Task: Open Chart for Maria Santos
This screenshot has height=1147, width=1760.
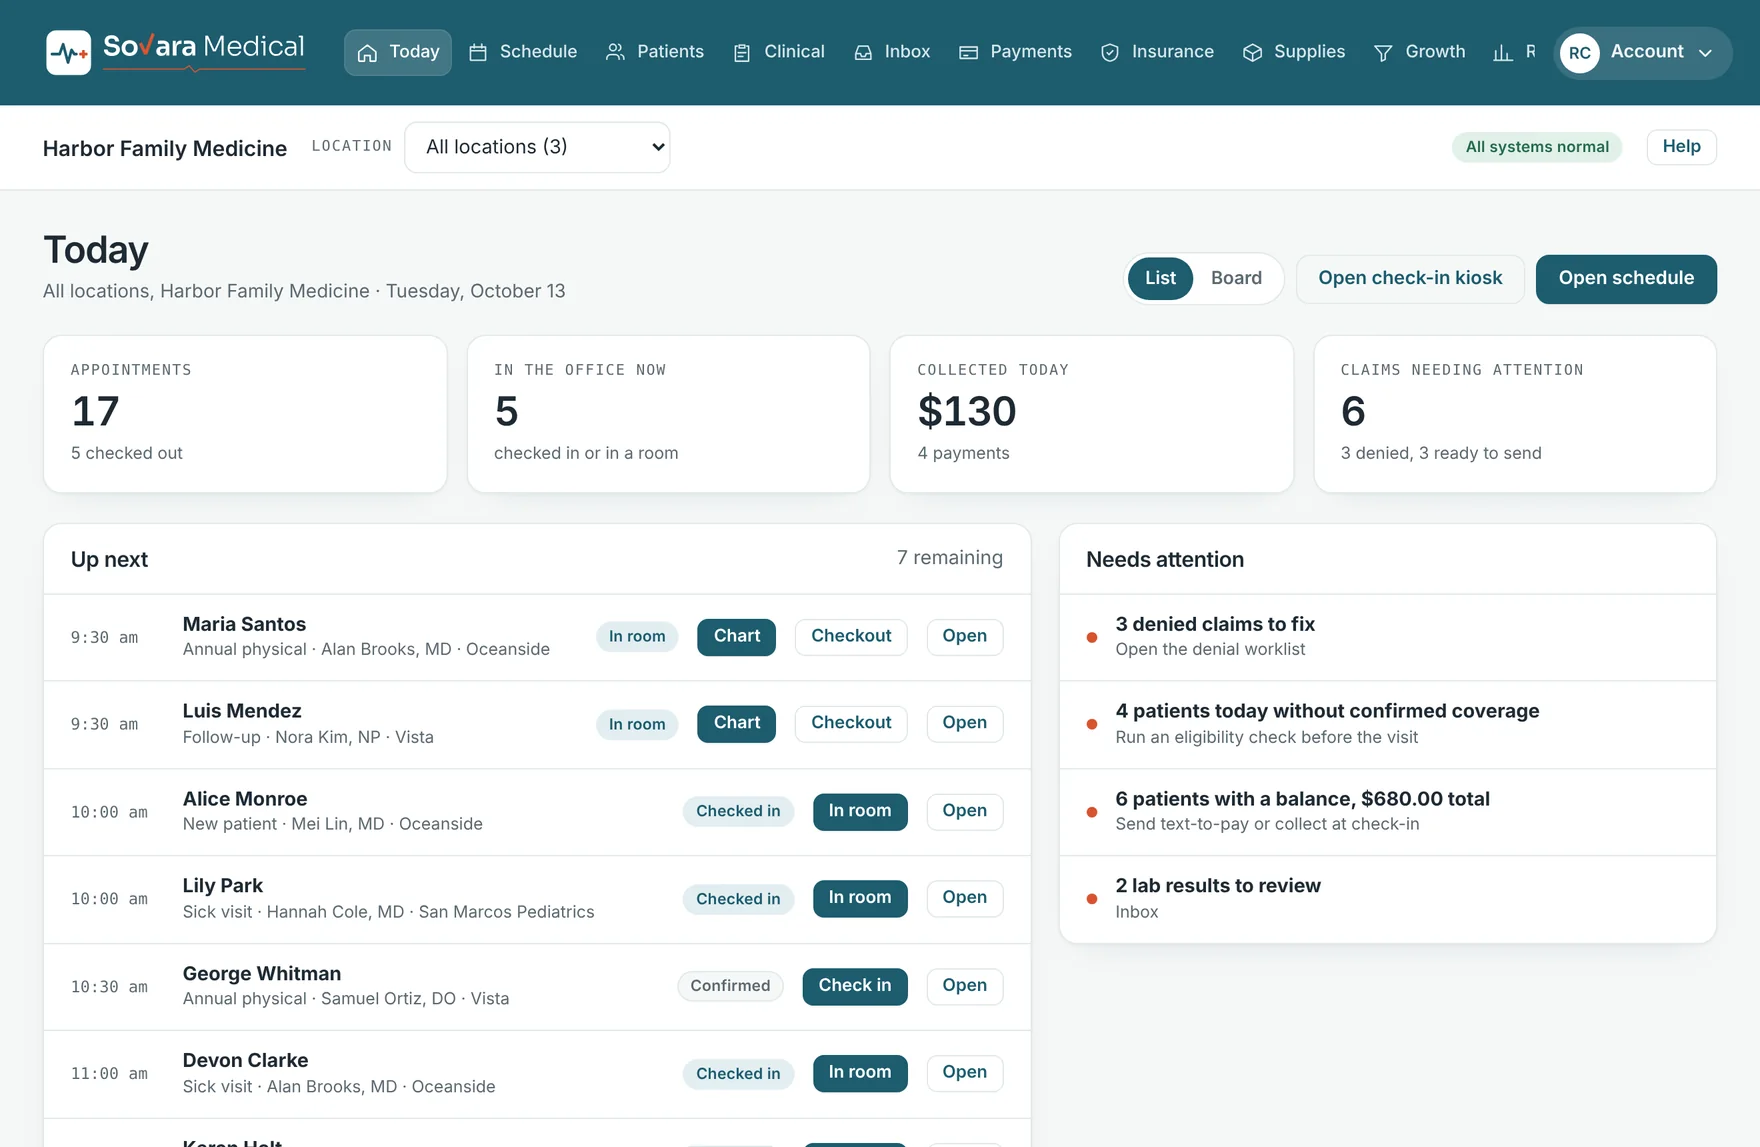Action: pos(736,637)
